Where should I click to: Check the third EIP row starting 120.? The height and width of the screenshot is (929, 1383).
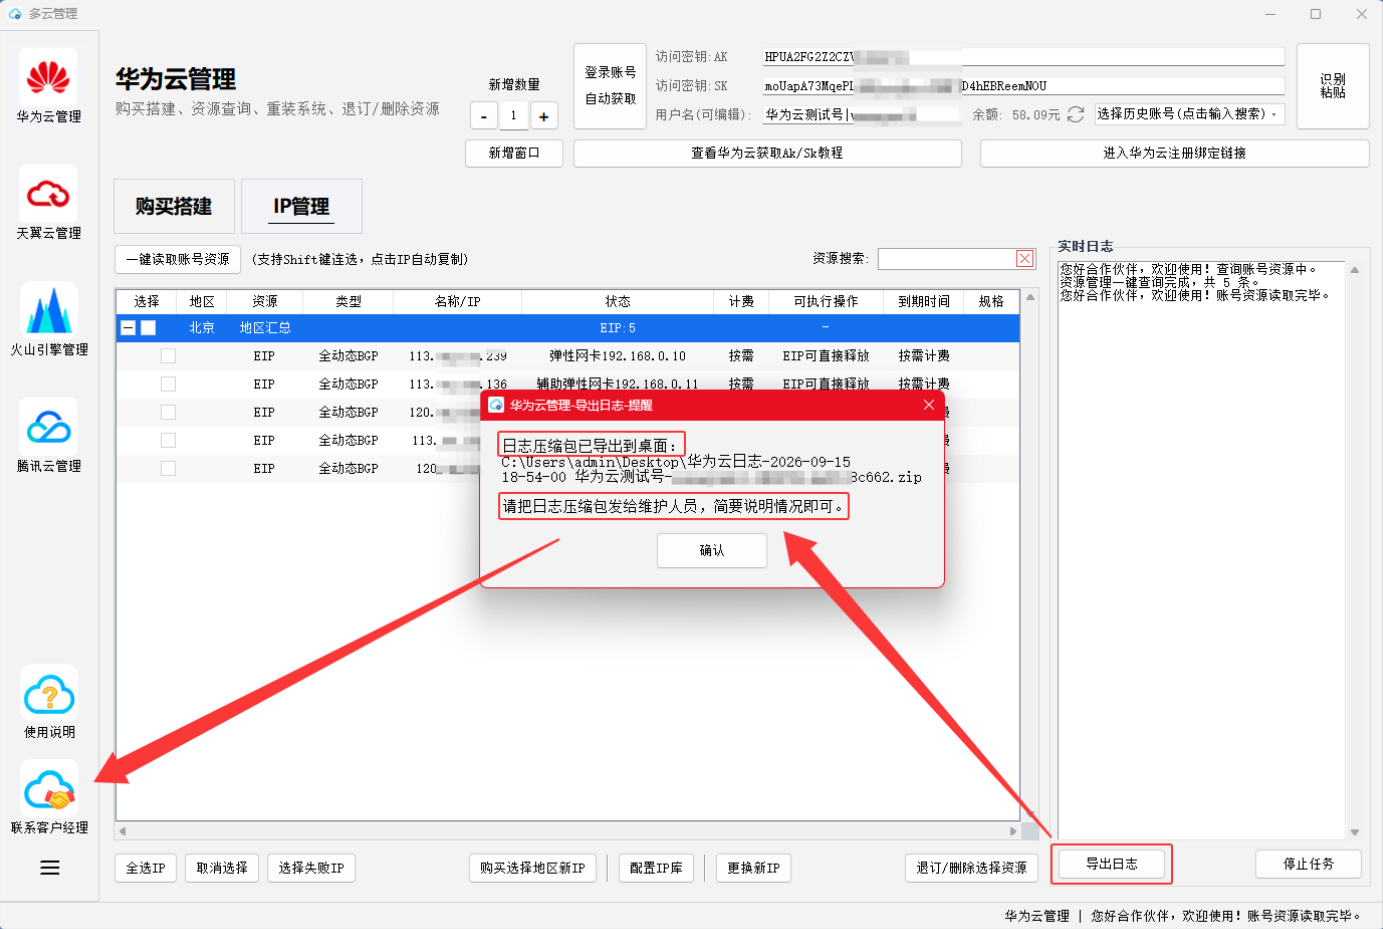[168, 412]
